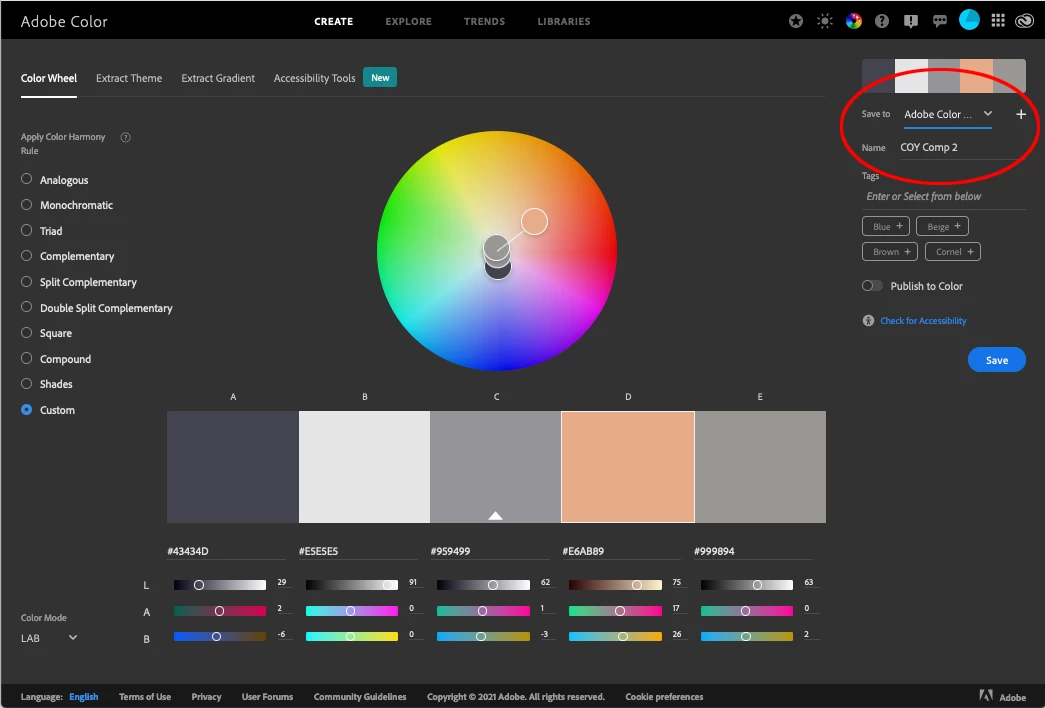Image resolution: width=1045 pixels, height=708 pixels.
Task: Select the Custom harmony rule
Action: point(48,410)
